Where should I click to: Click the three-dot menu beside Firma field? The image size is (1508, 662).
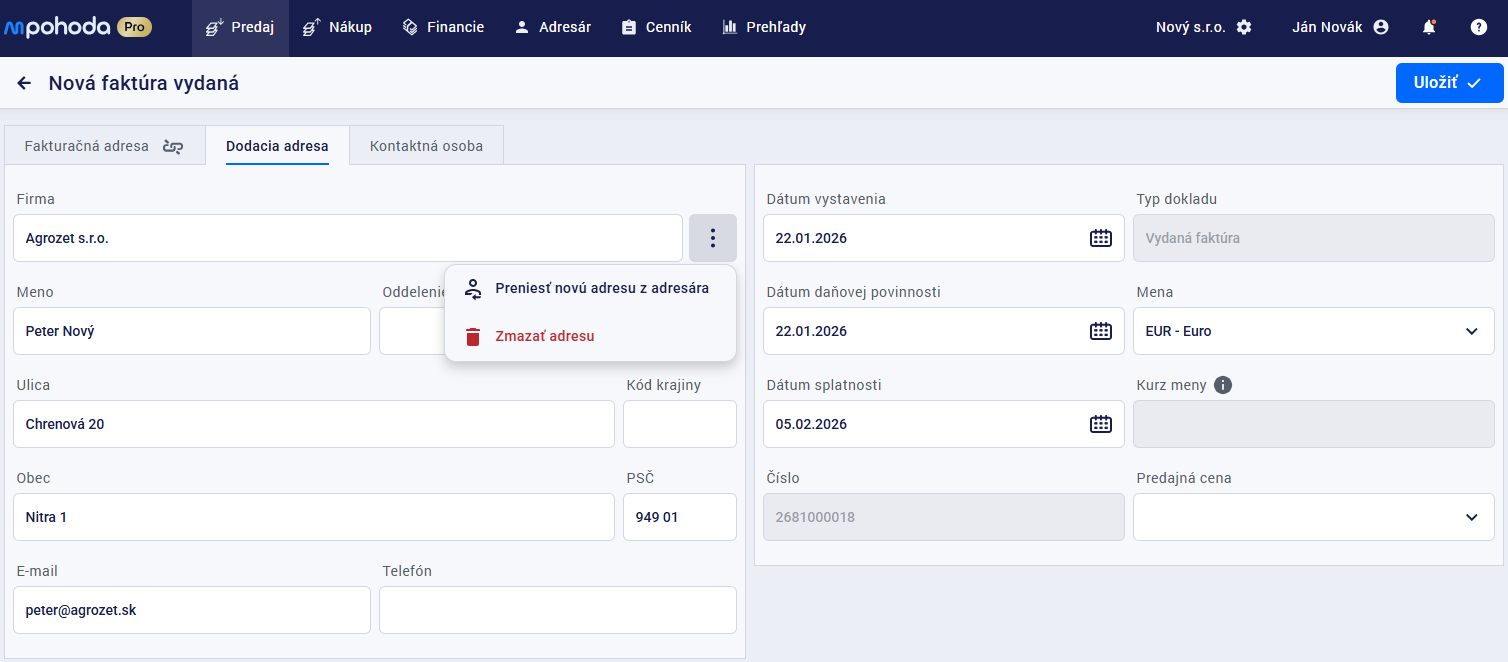click(x=712, y=238)
